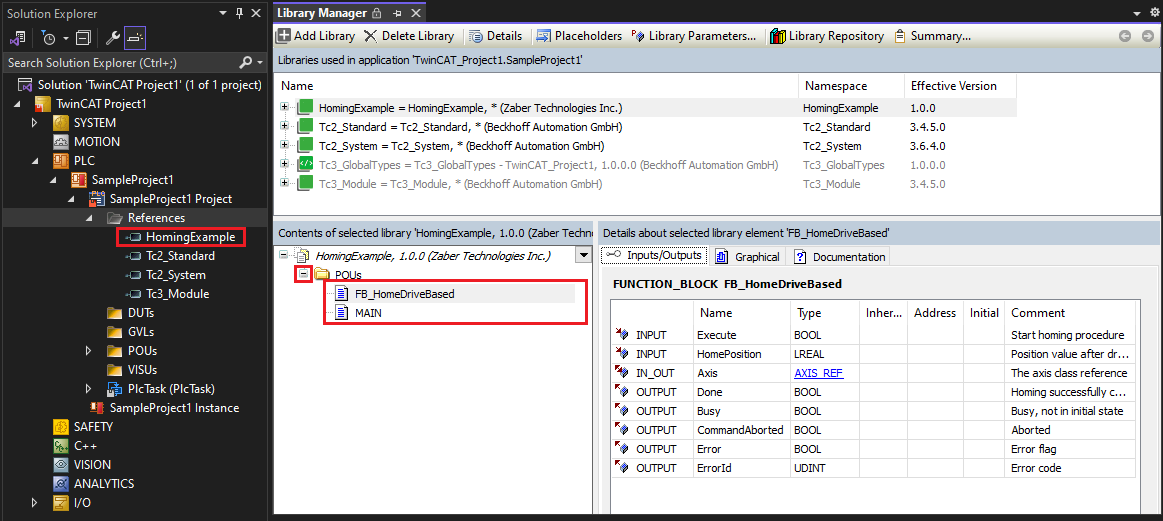Expand the SYSTEM node in Solution Explorer
Image resolution: width=1163 pixels, height=521 pixels.
click(34, 122)
